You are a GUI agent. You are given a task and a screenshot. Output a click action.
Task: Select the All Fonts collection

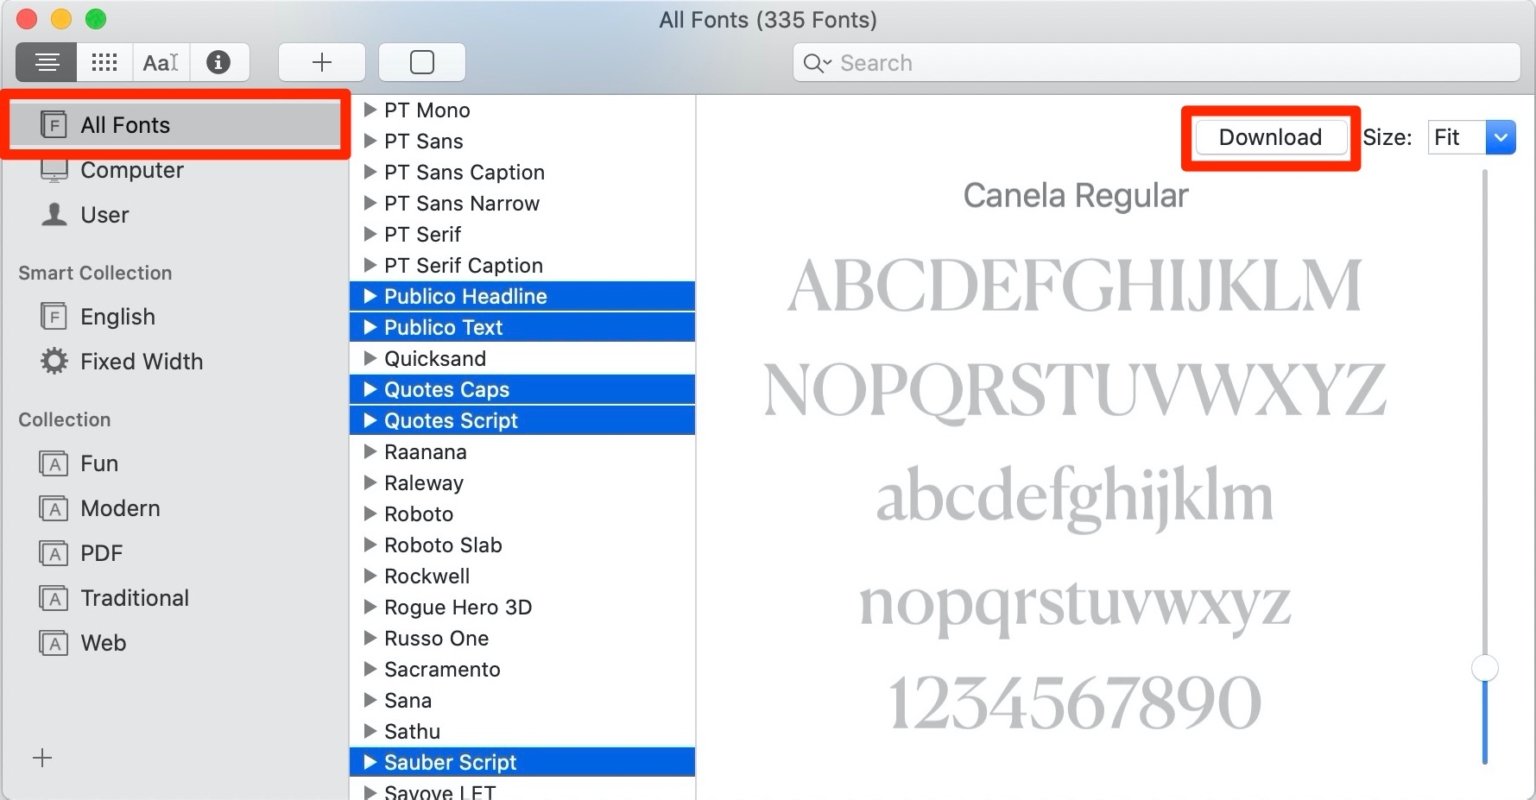pos(125,124)
